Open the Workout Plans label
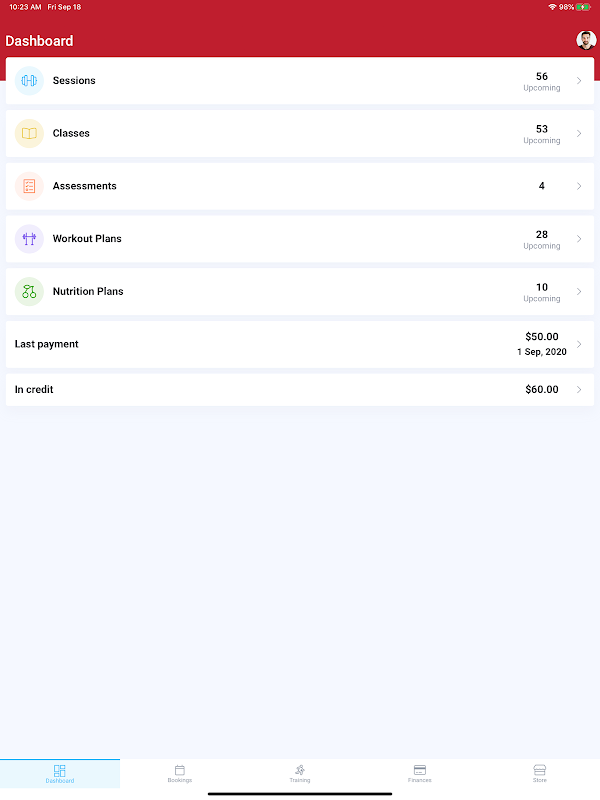600x800 pixels. [87, 239]
